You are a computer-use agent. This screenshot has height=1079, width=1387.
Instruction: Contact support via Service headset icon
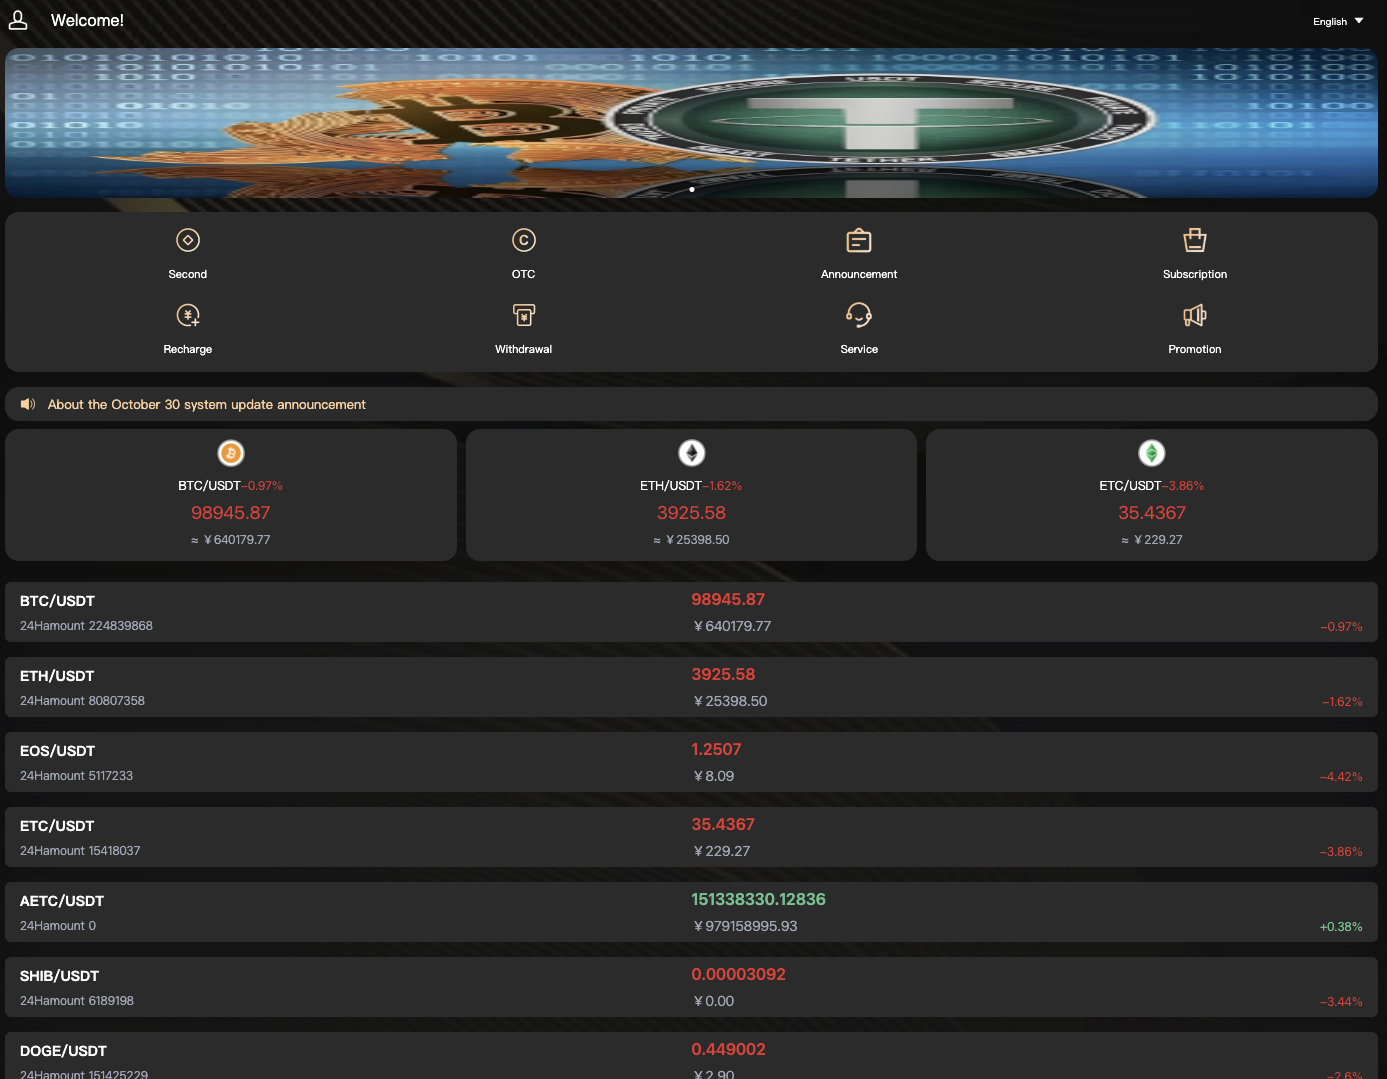(x=859, y=315)
